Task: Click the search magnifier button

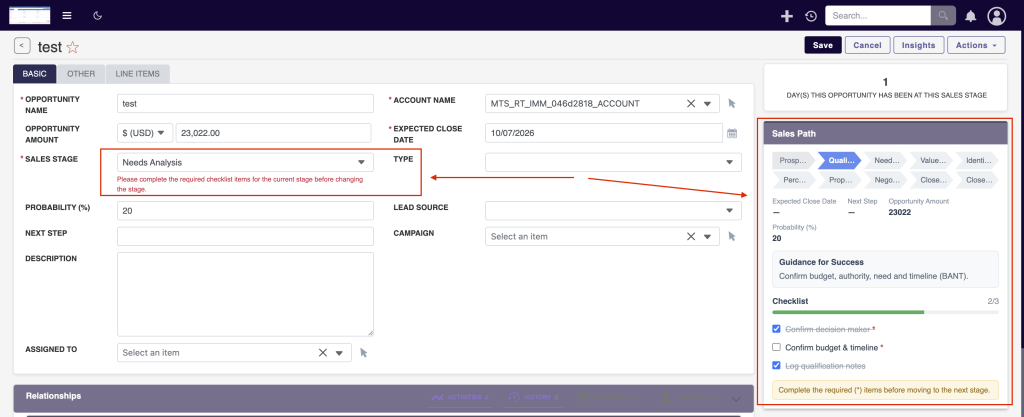Action: tap(943, 16)
